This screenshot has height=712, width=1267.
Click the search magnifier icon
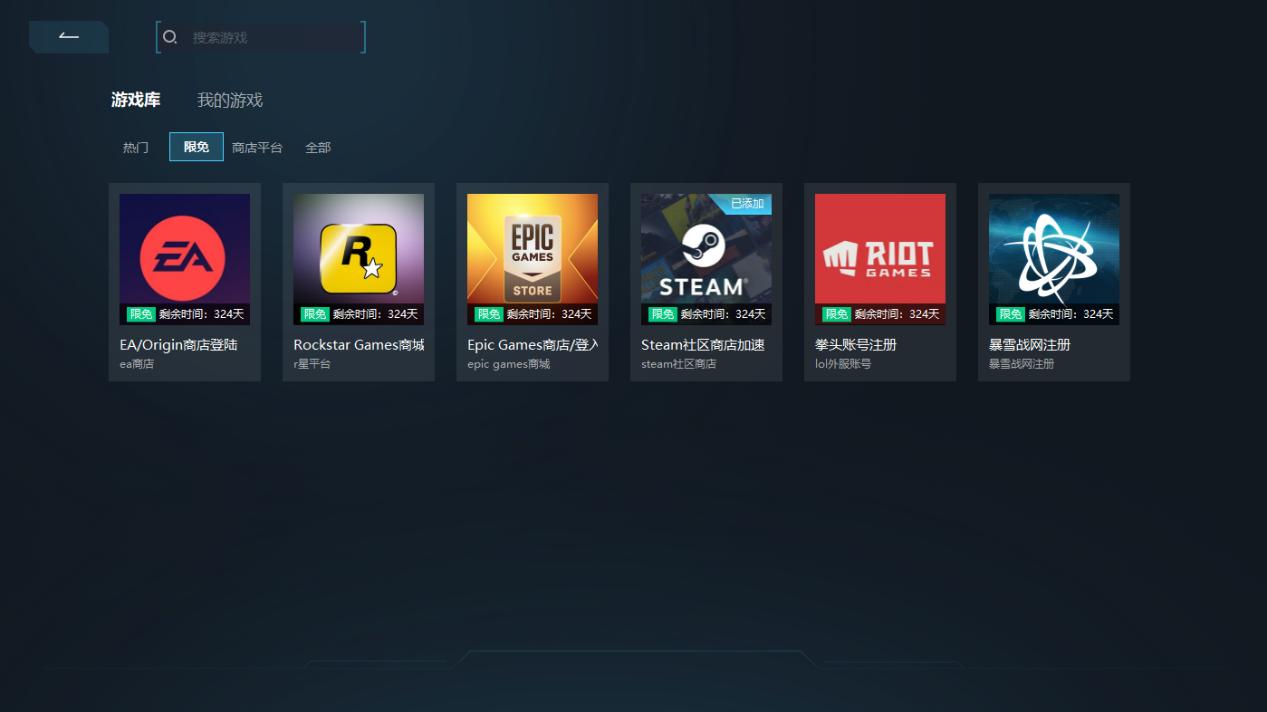click(170, 37)
